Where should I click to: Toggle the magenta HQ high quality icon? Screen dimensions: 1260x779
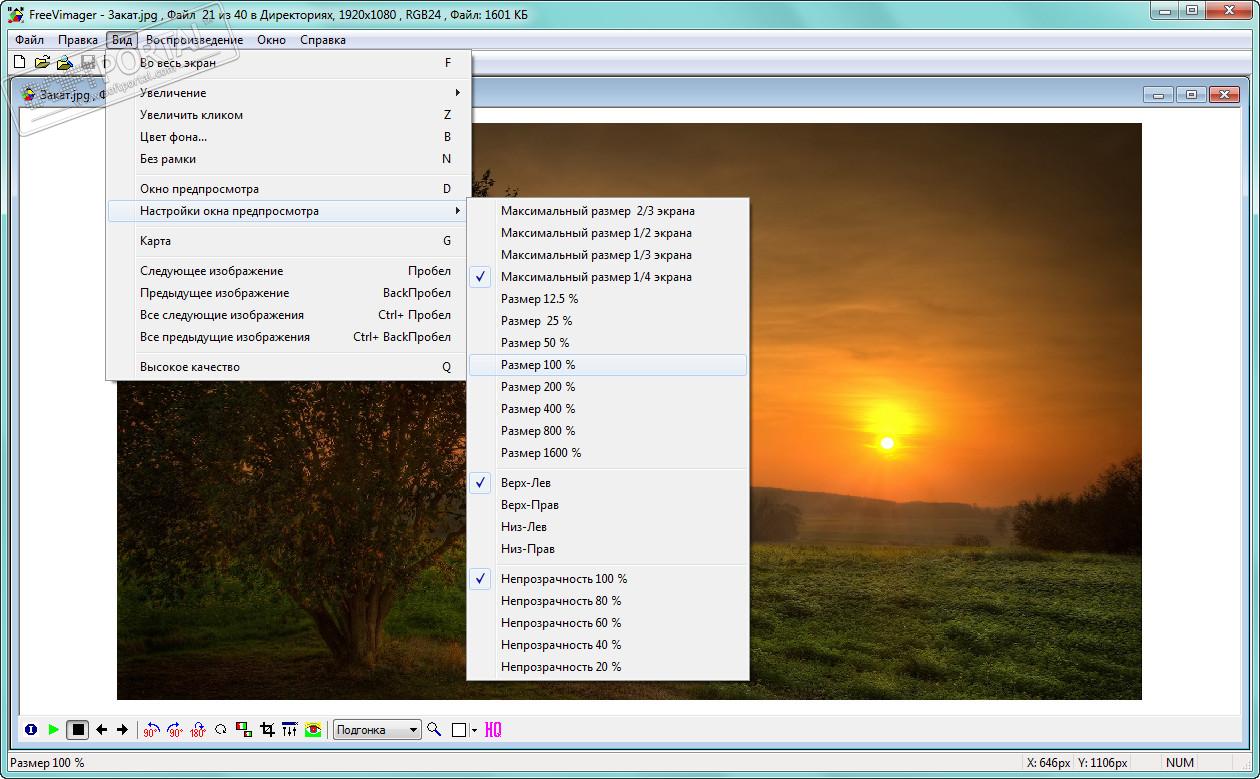pyautogui.click(x=493, y=730)
